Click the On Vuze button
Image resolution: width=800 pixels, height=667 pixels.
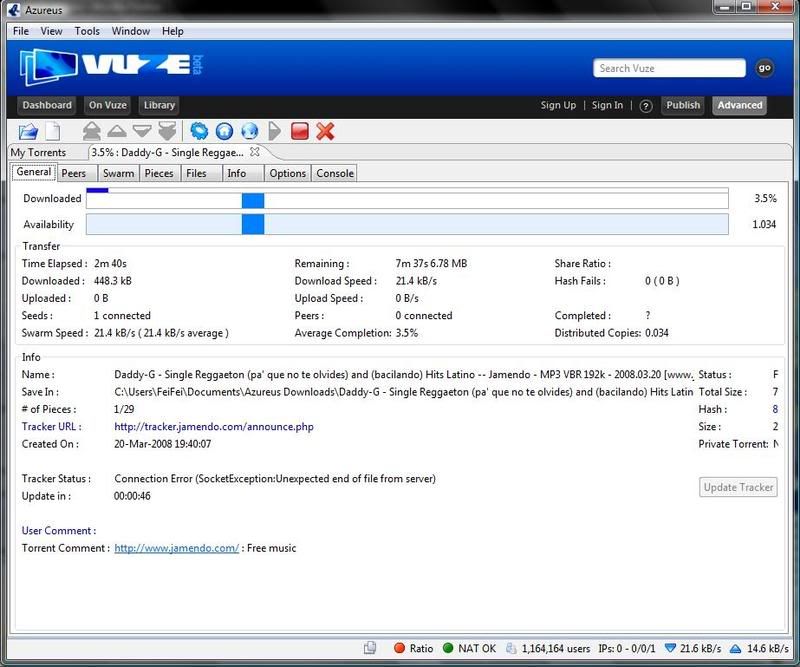[108, 105]
